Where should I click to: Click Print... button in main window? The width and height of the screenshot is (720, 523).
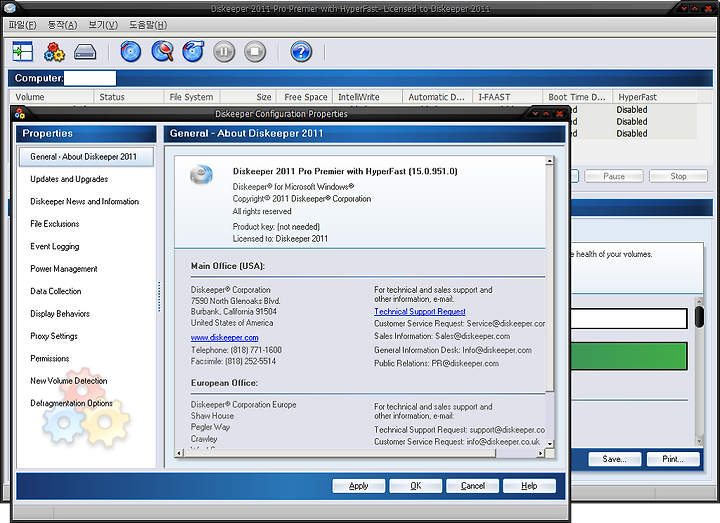[673, 459]
